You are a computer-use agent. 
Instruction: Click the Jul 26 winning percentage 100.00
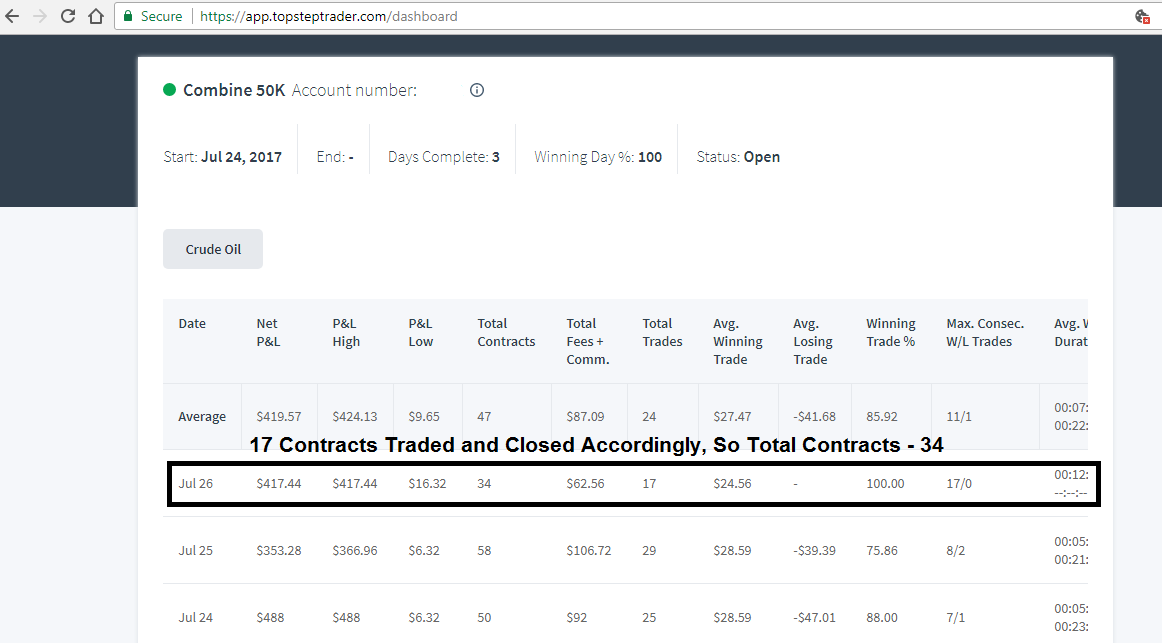[886, 484]
